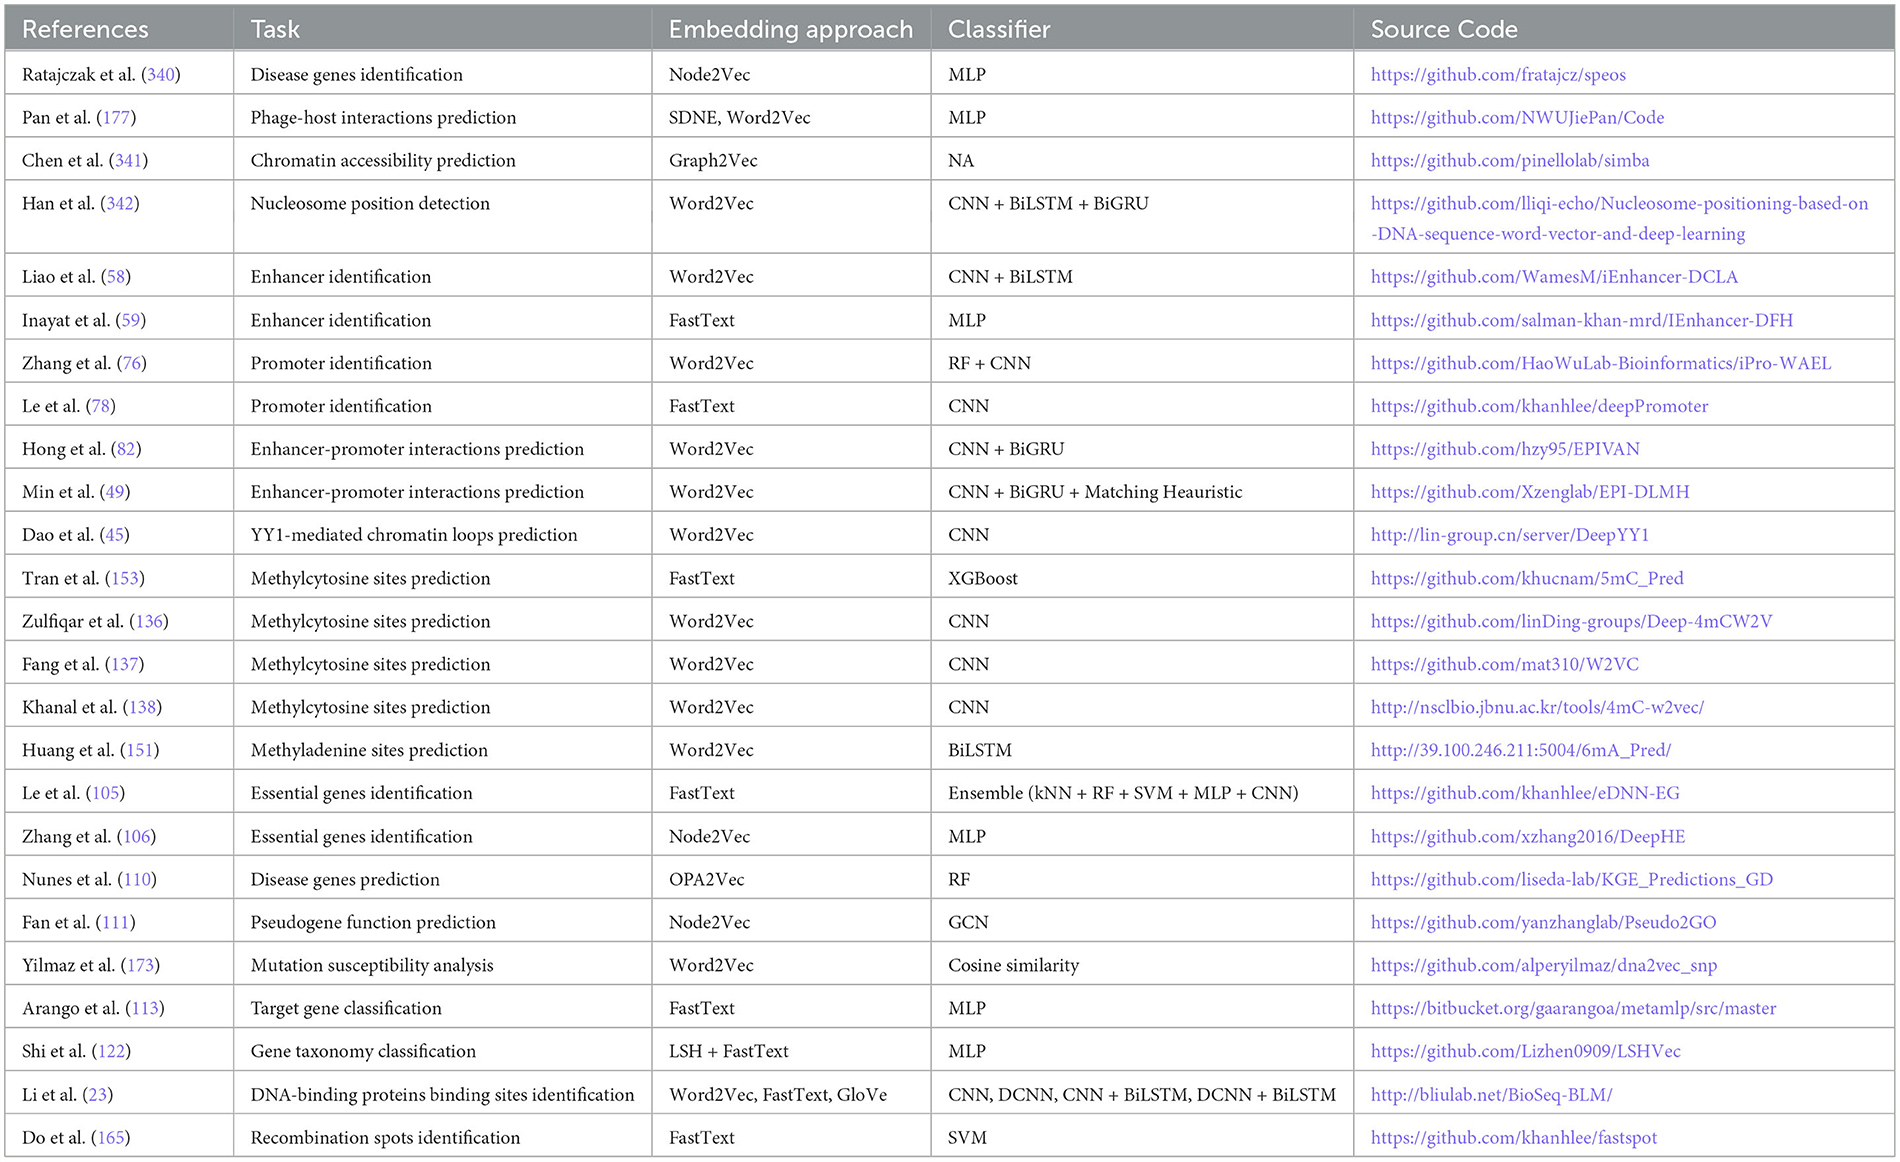Follow citation 45 for Dao et al.
Viewport: 1900px width, 1162px height.
point(115,536)
